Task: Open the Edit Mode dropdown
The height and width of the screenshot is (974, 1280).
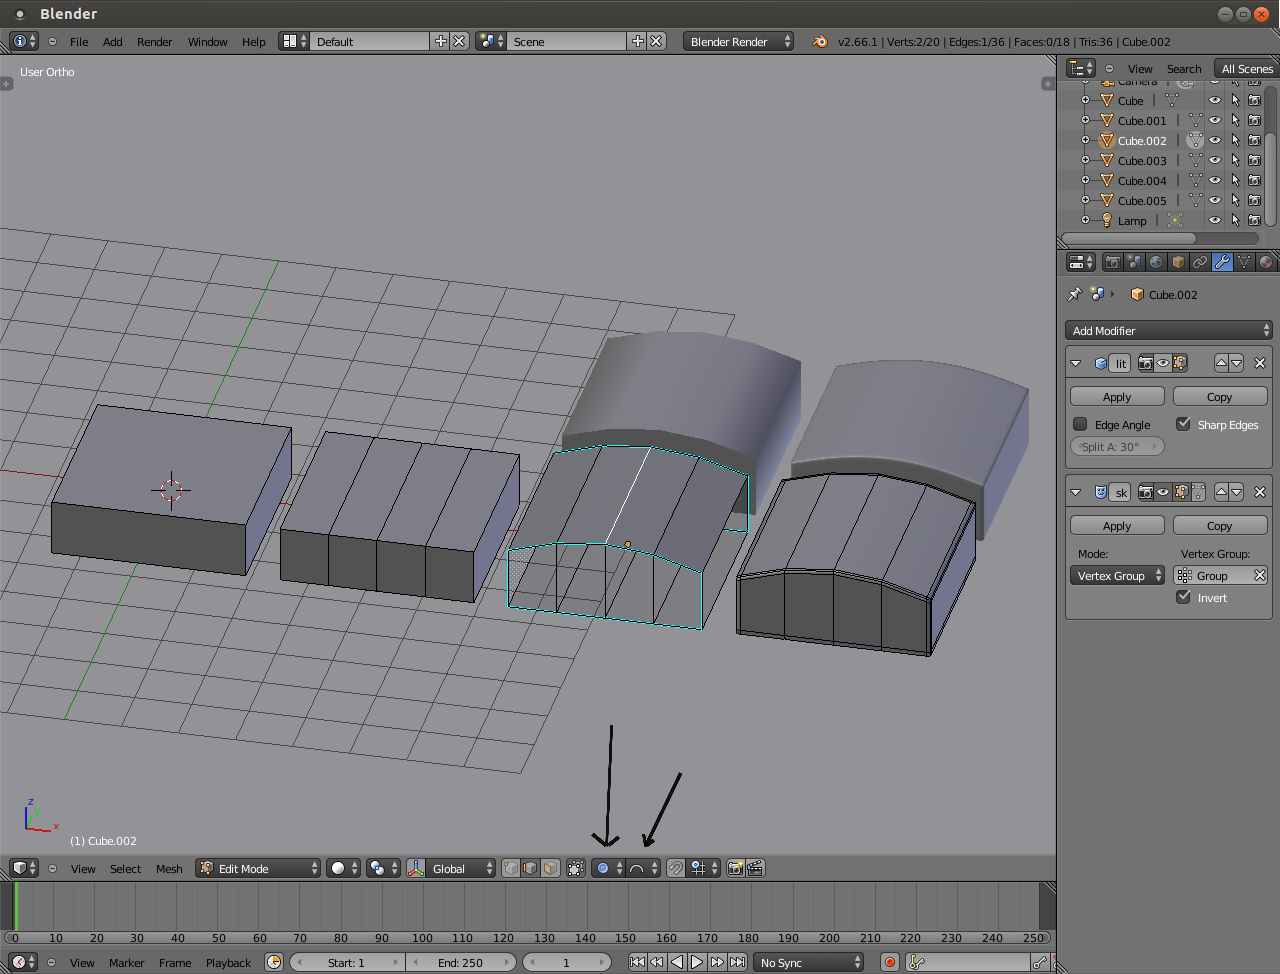Action: click(x=258, y=868)
